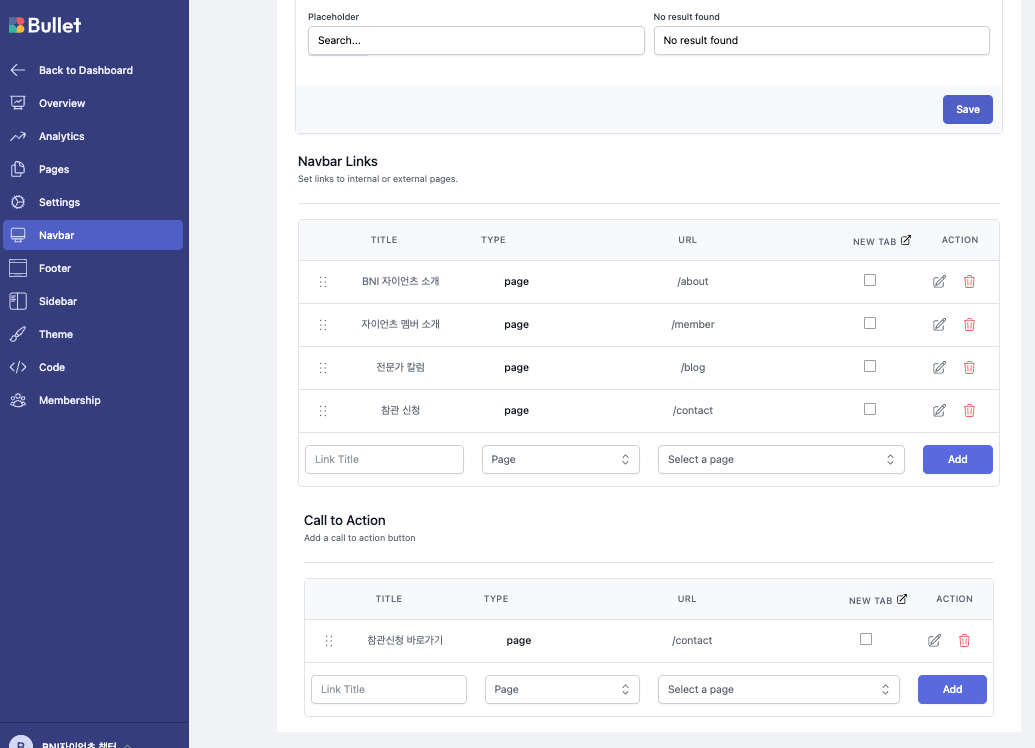Click the Save button
Image resolution: width=1035 pixels, height=748 pixels.
click(968, 110)
